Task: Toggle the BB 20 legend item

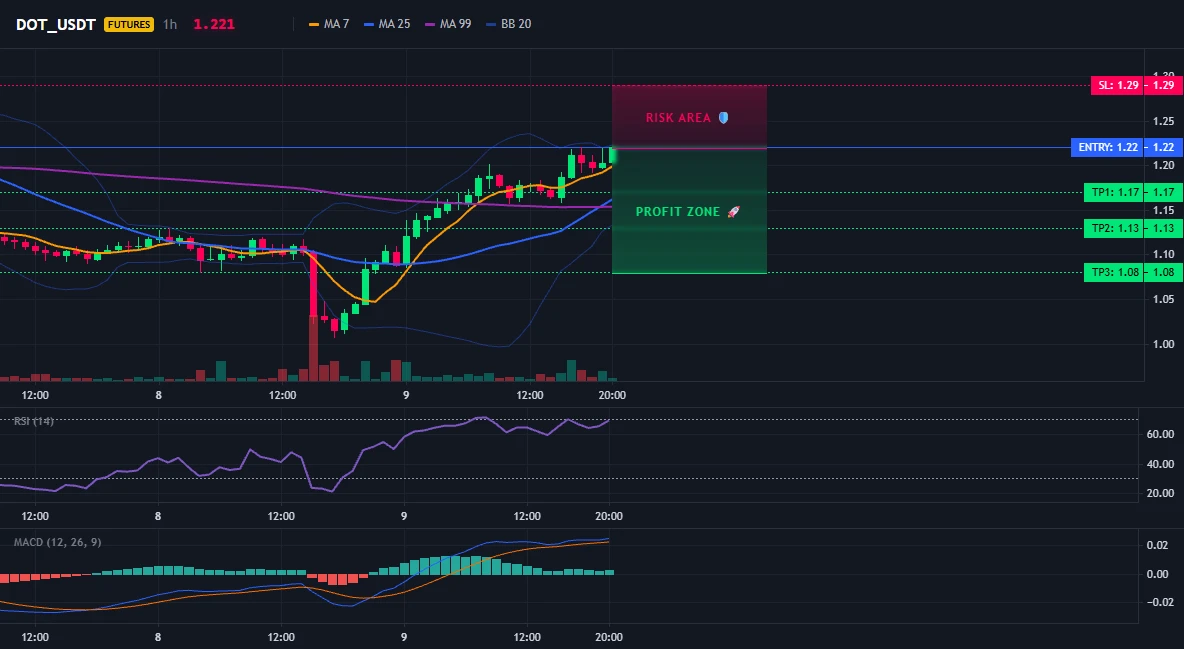Action: (x=509, y=24)
